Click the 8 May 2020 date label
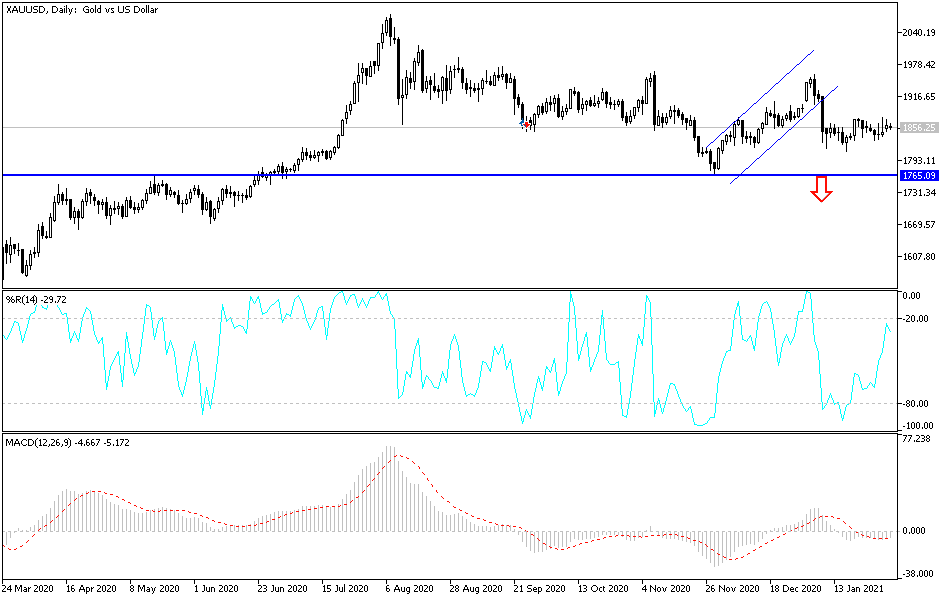This screenshot has width=950, height=600. [154, 589]
